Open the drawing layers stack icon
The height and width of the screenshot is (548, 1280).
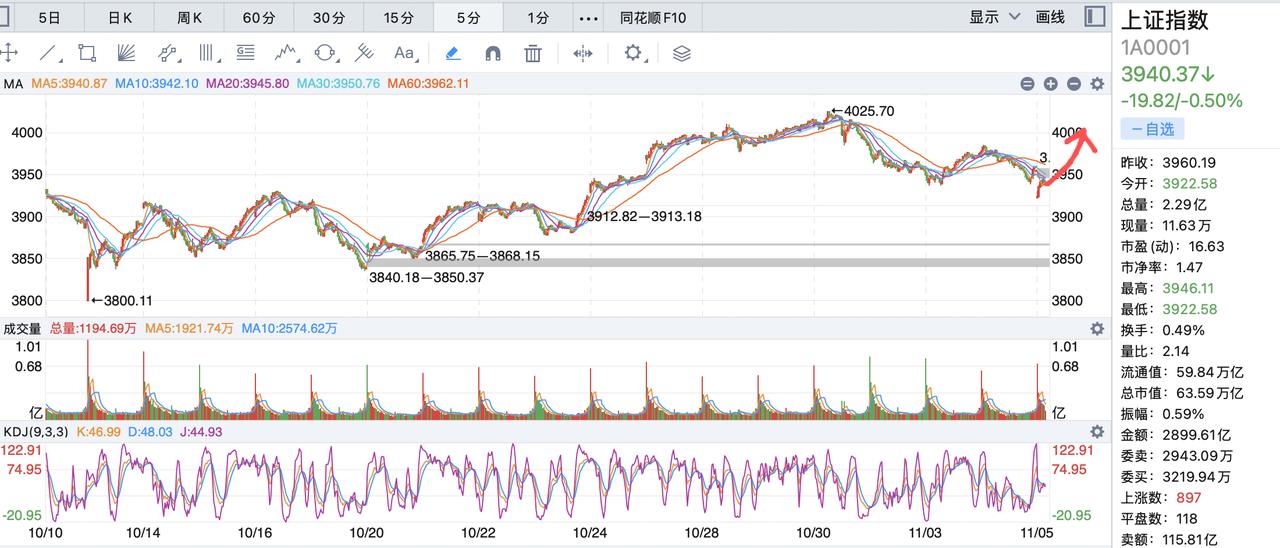[681, 53]
